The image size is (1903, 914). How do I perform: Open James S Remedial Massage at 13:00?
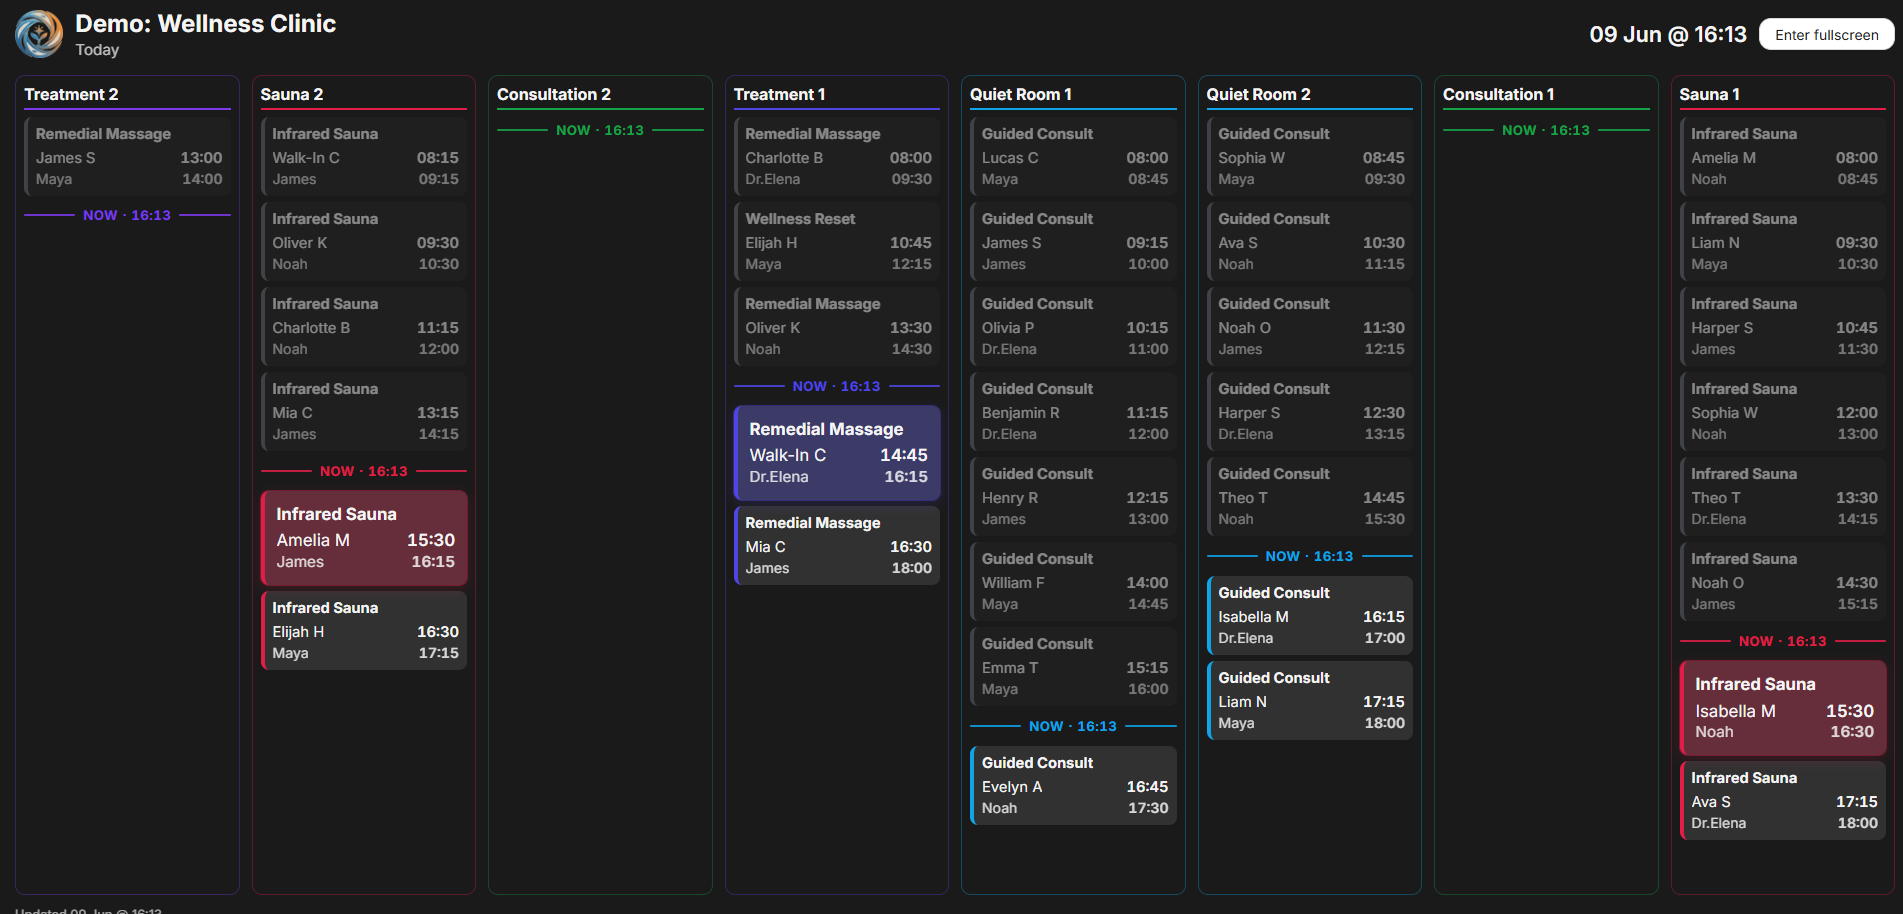click(127, 156)
